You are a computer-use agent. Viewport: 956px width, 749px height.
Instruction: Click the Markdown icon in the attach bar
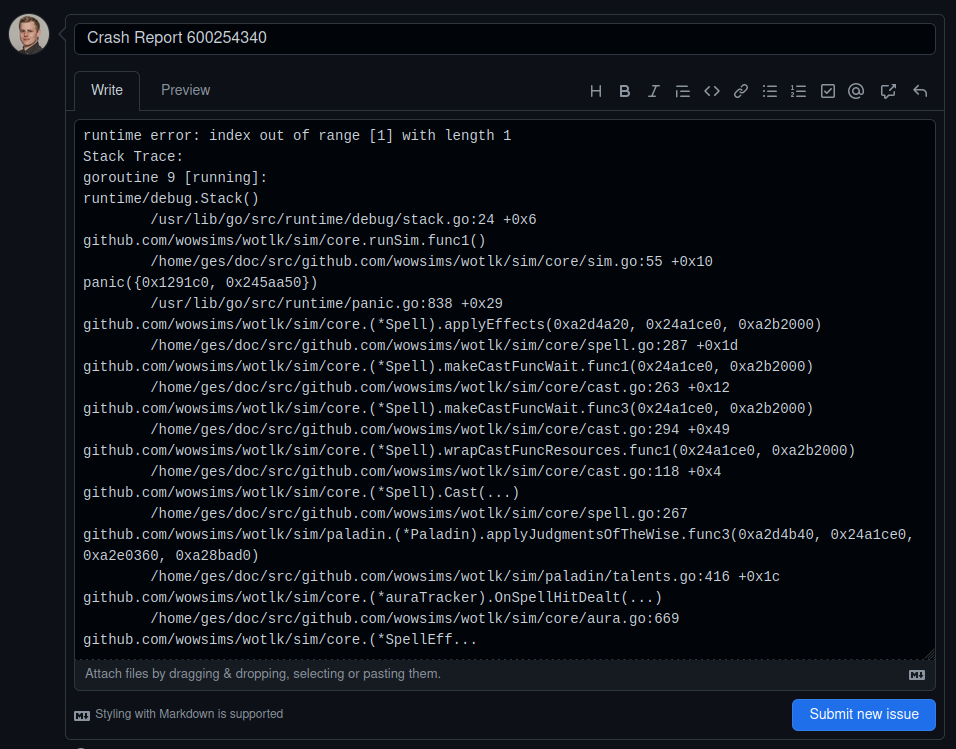pyautogui.click(x=915, y=674)
